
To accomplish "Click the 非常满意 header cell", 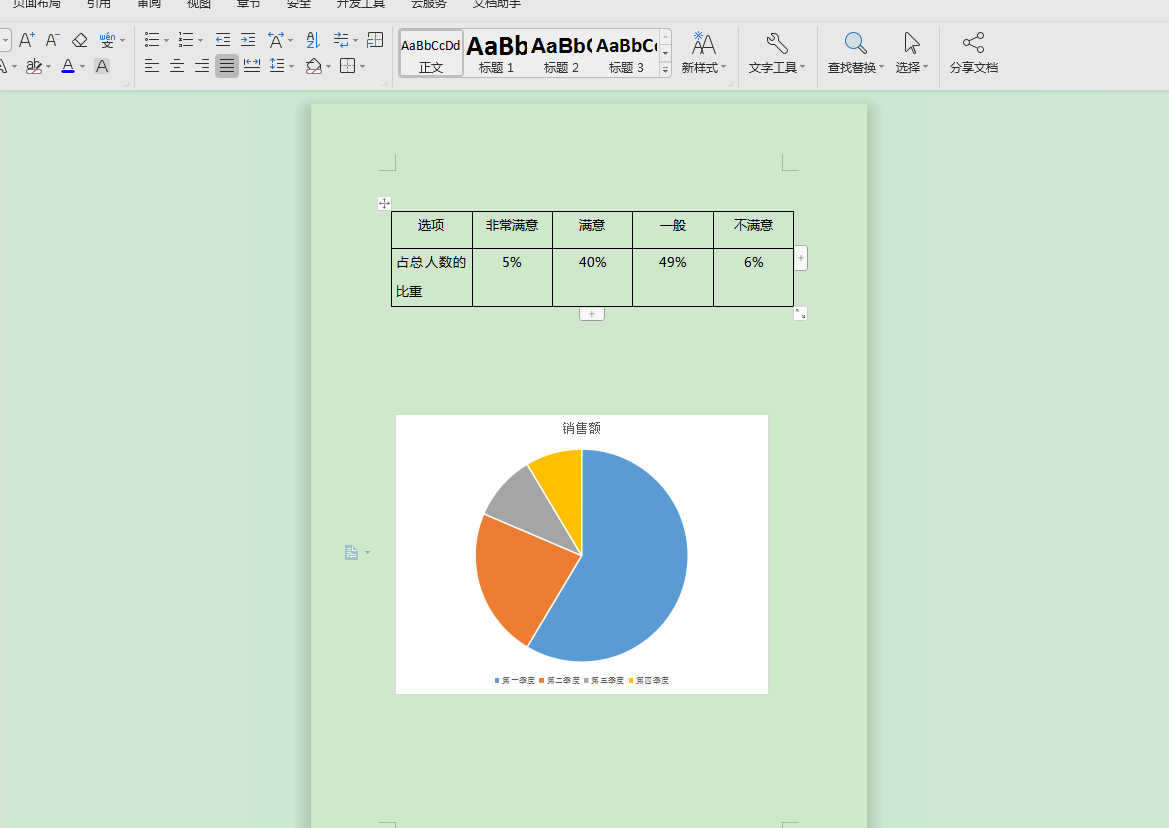I will pos(512,230).
